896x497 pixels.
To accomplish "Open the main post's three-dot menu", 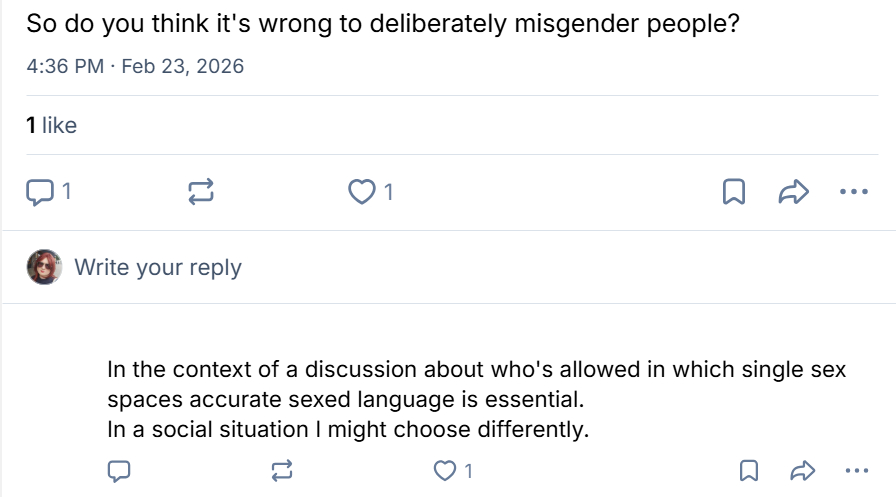I will (853, 192).
